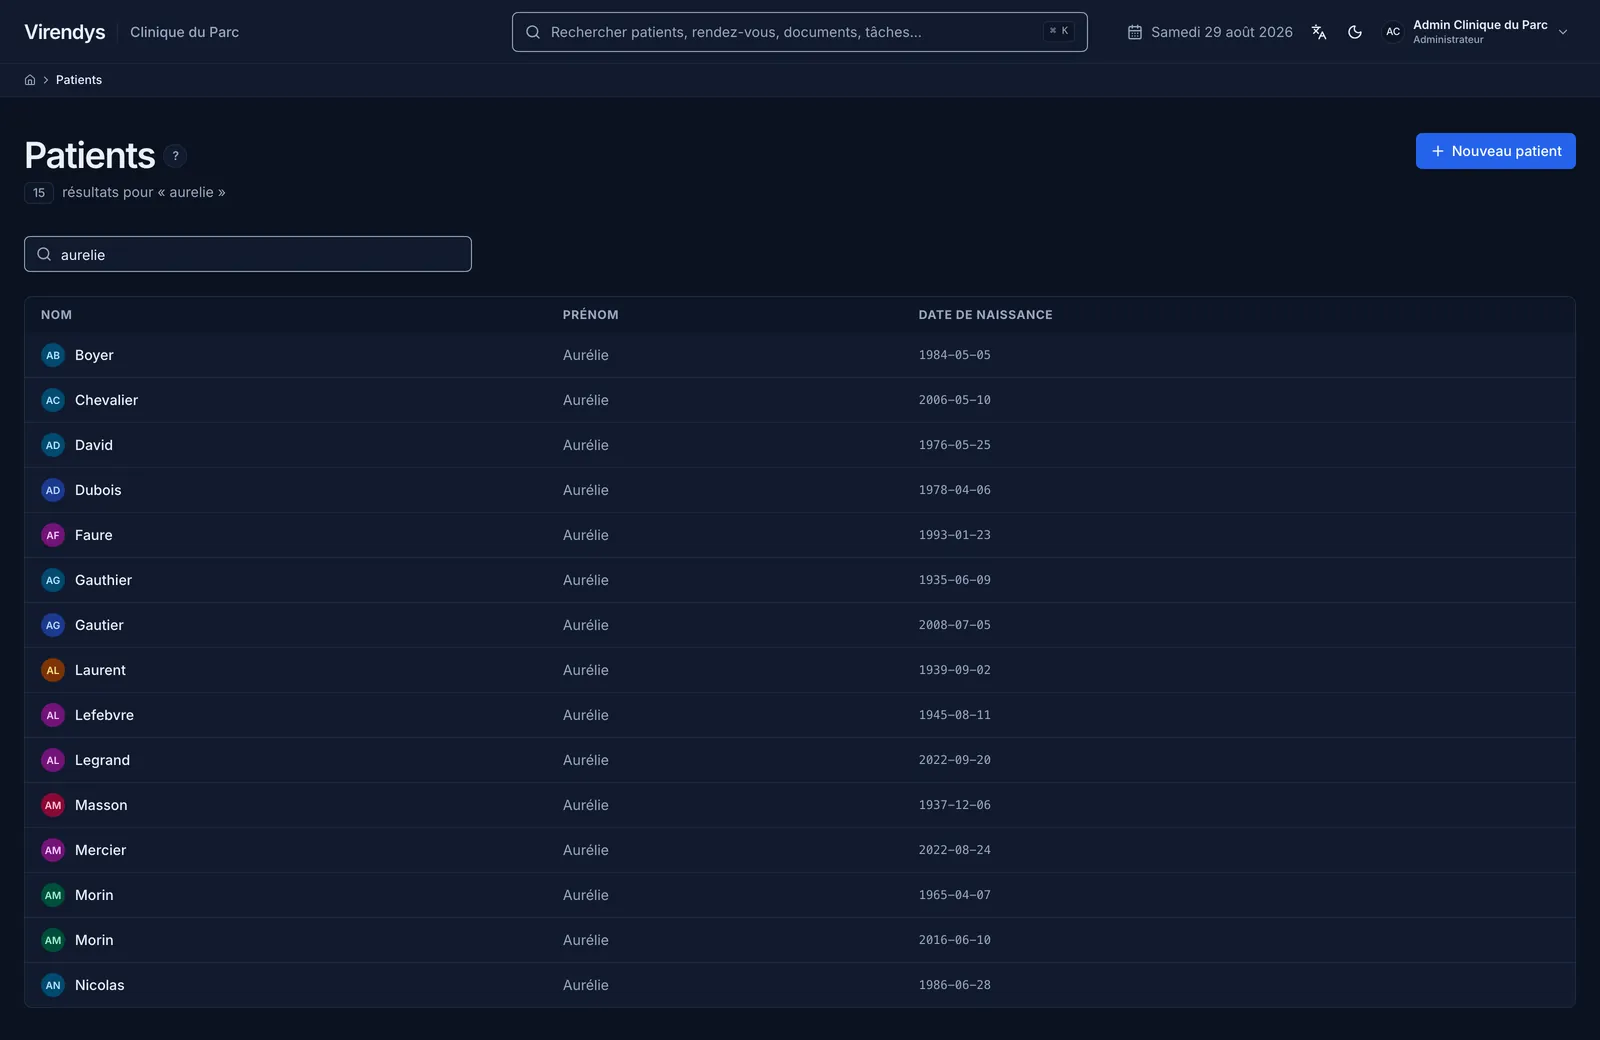
Task: Click the AD avatar for Dubois
Action: pyautogui.click(x=53, y=490)
